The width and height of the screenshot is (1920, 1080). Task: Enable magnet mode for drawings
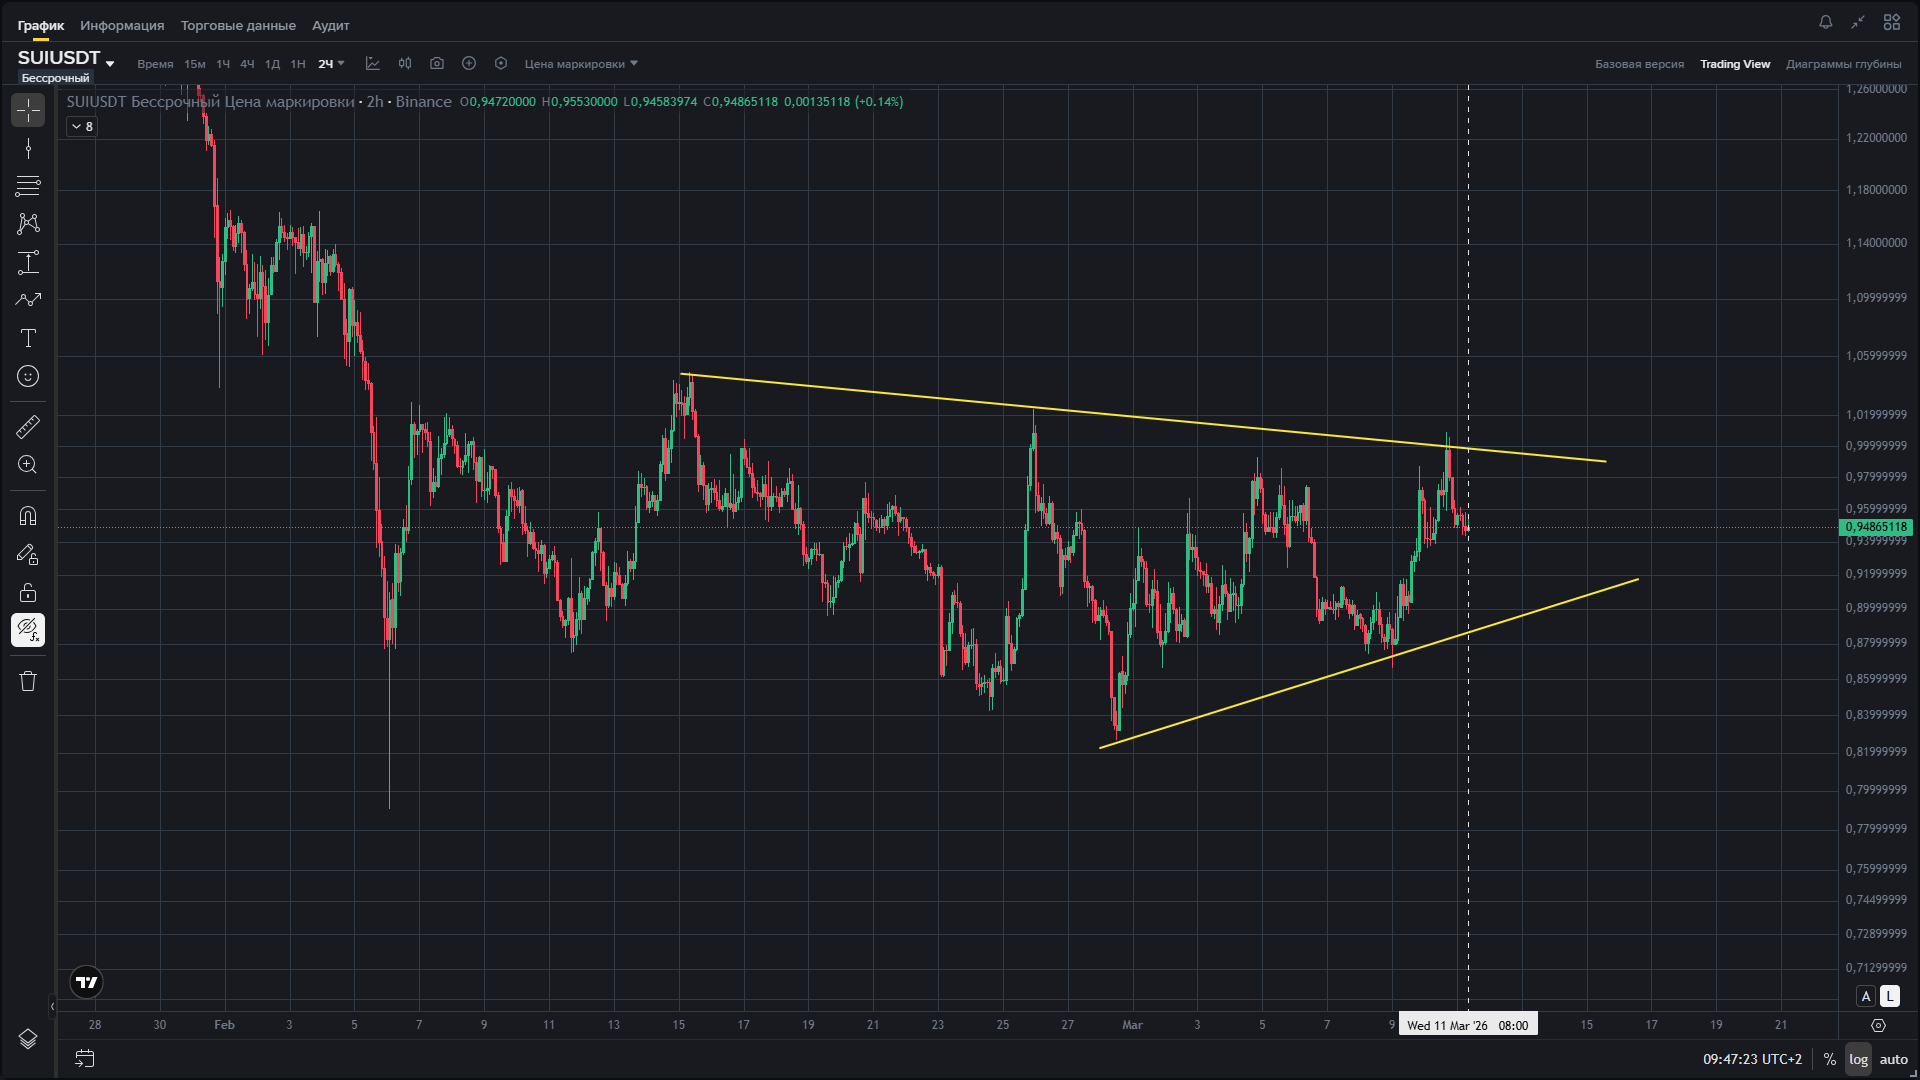28,516
